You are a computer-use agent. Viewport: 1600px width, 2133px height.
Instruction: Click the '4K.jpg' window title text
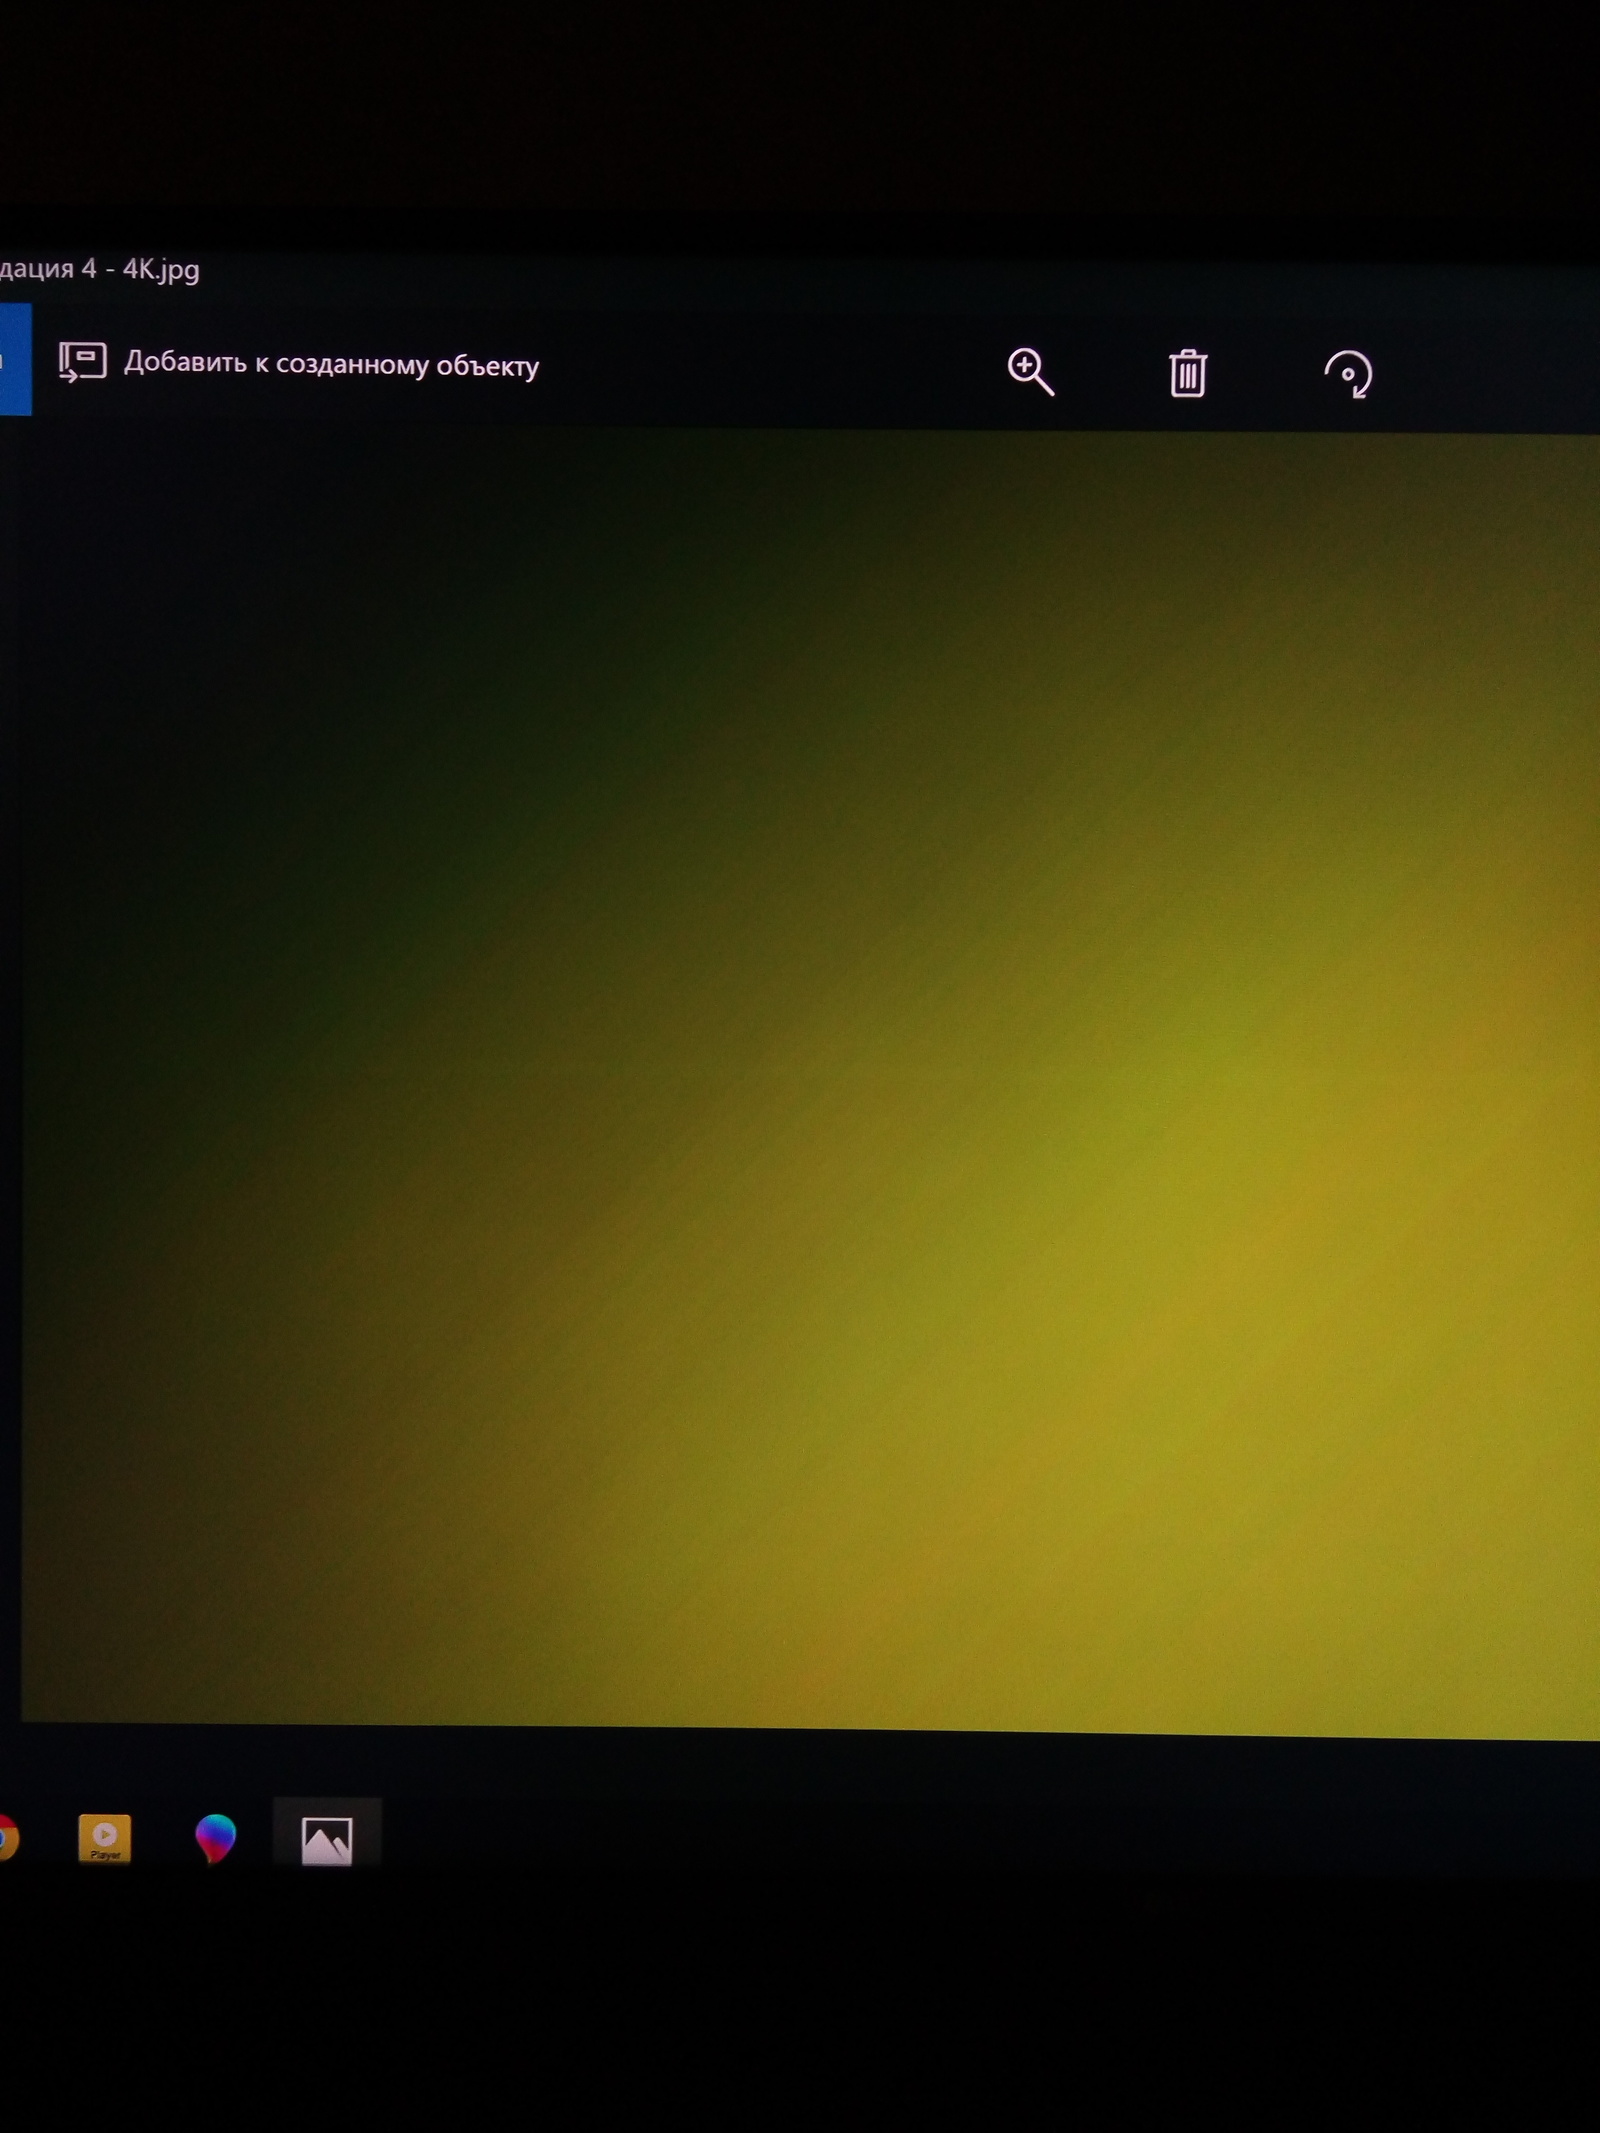161,270
